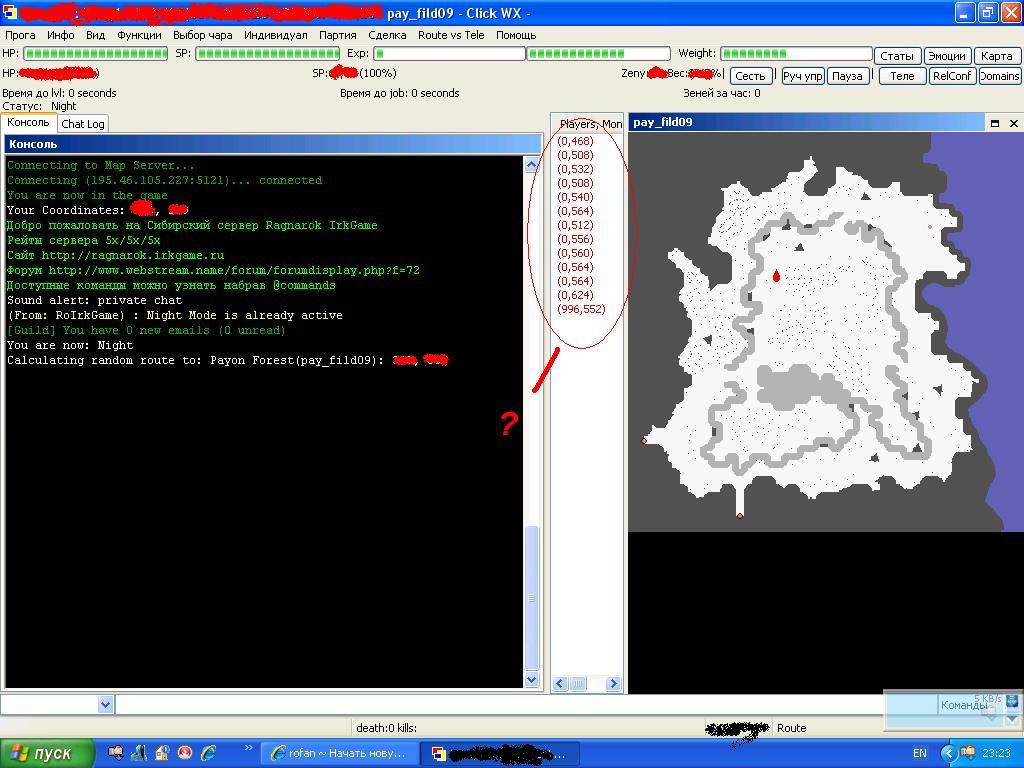Click the Weight progress bar

tap(797, 54)
